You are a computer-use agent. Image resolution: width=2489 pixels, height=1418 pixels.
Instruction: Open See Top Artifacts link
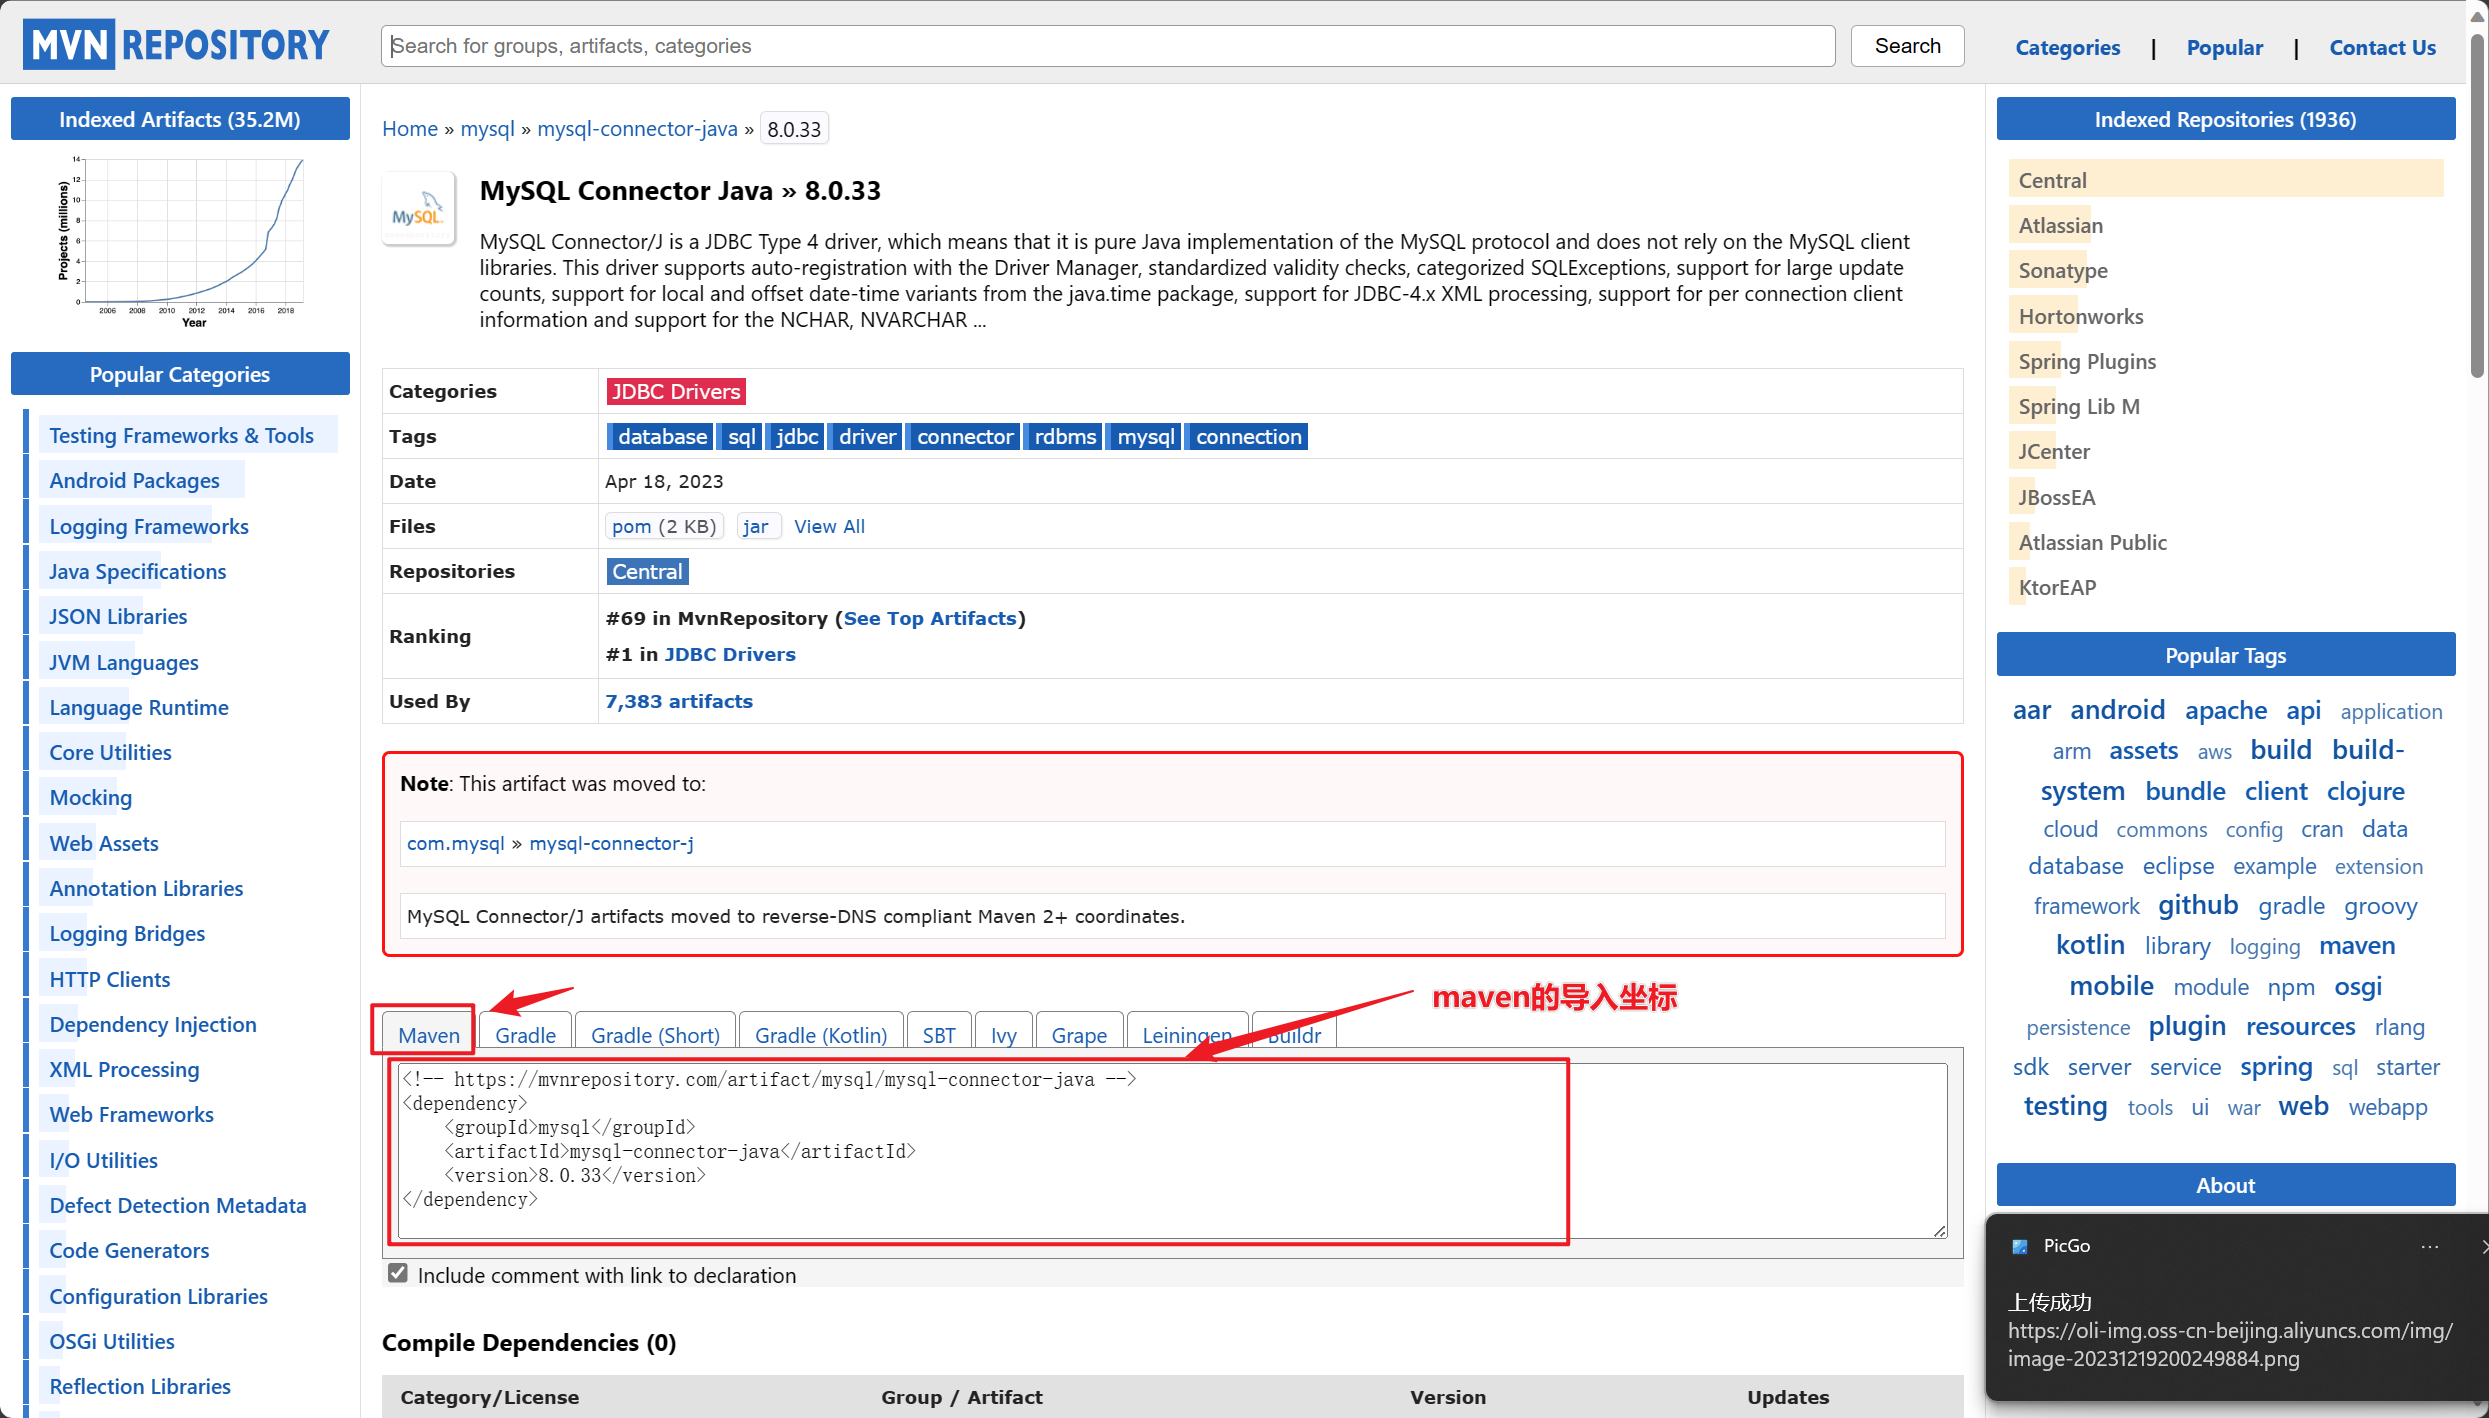930,618
